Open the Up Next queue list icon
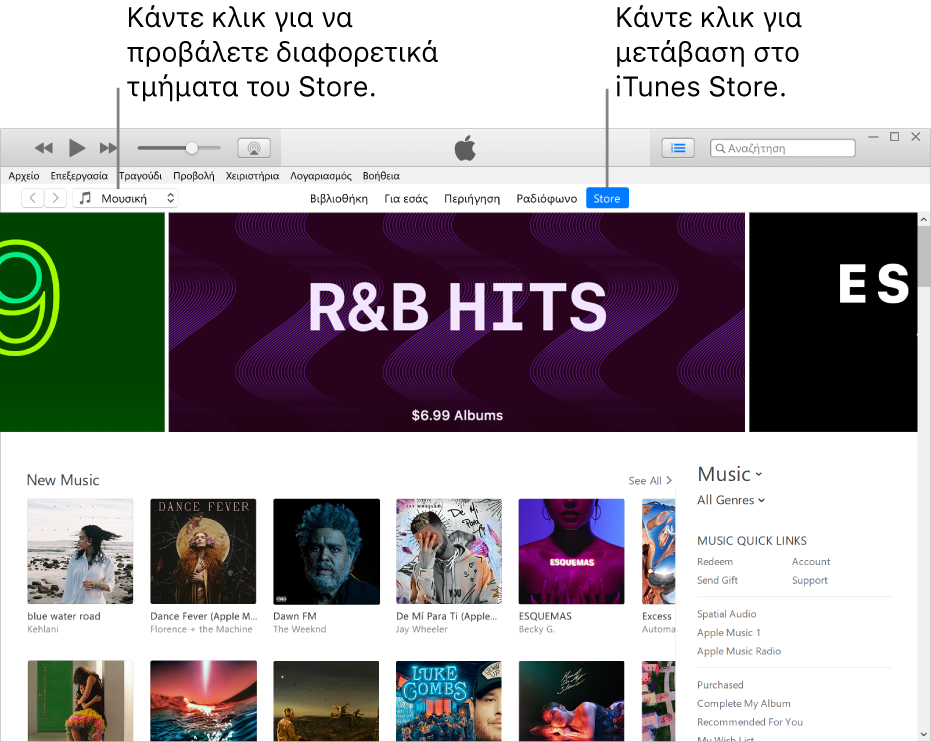Image resolution: width=931 pixels, height=742 pixels. (678, 147)
